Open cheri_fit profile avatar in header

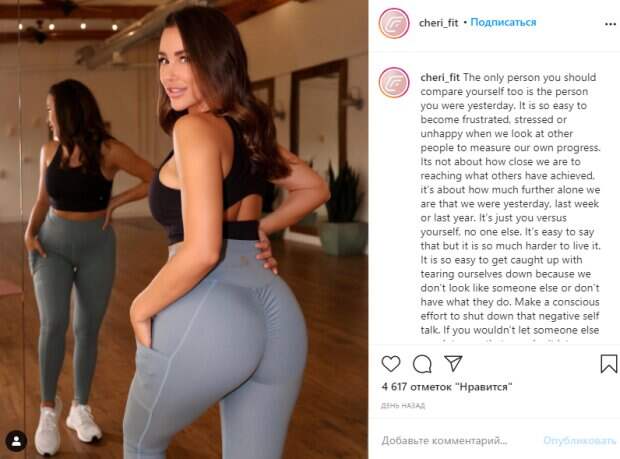coord(394,23)
